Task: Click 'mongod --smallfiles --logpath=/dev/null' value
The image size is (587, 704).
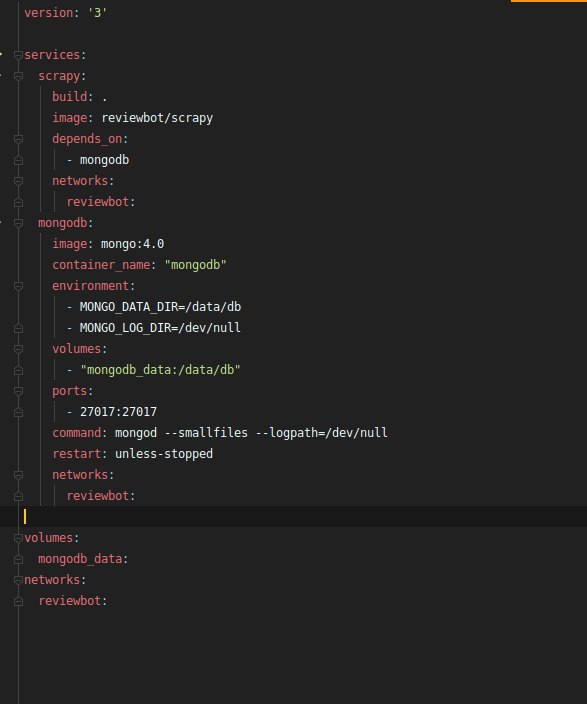Action: click(x=251, y=433)
